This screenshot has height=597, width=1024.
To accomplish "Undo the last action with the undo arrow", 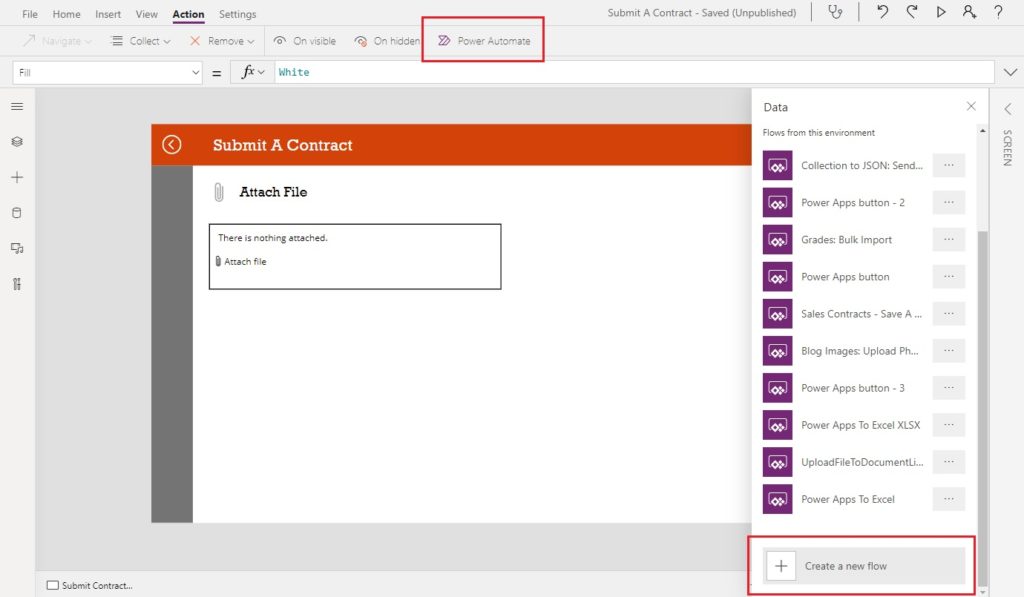I will (x=882, y=12).
